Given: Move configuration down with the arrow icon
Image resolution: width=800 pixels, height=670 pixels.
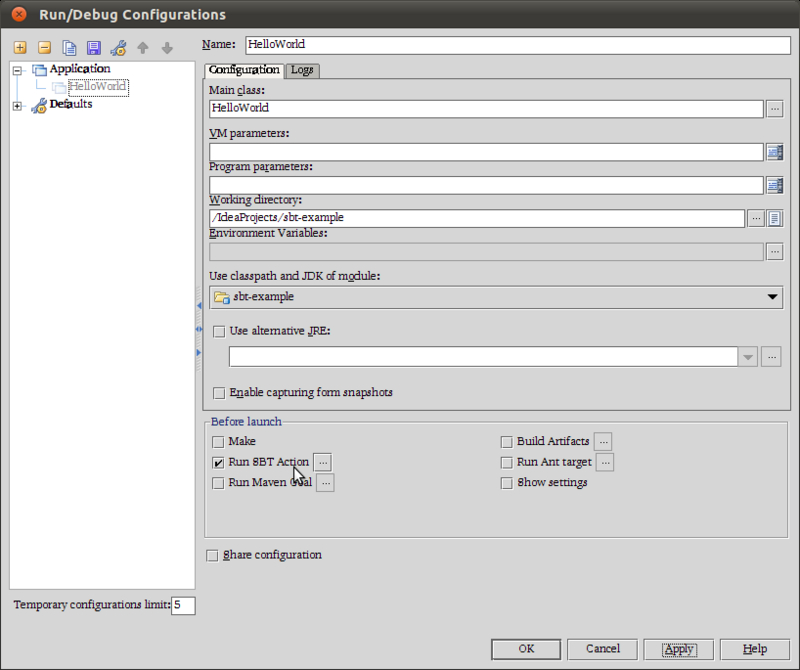Looking at the screenshot, I should pyautogui.click(x=167, y=47).
